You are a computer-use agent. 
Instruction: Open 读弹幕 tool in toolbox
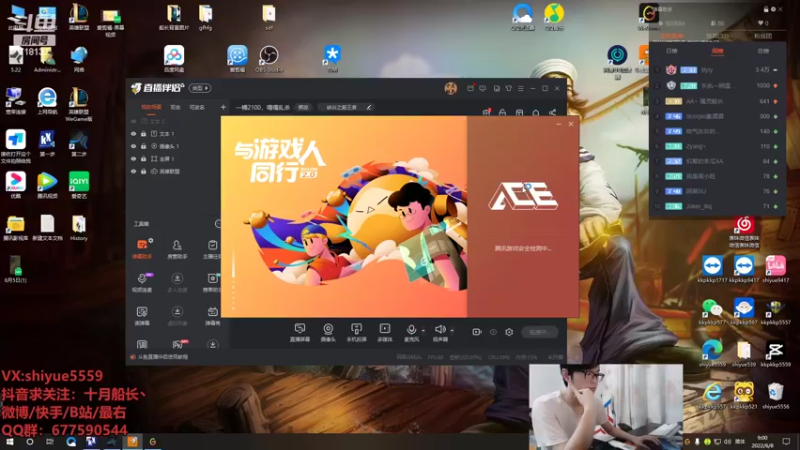point(142,316)
